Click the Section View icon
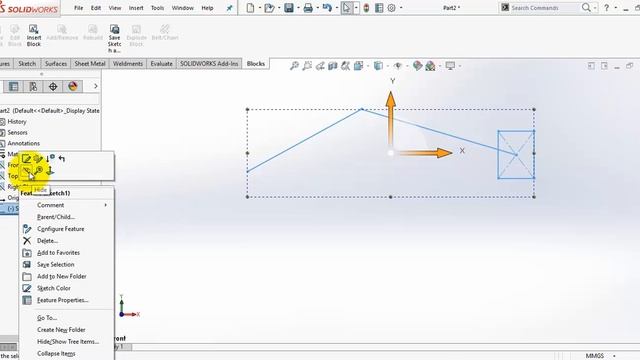 click(x=333, y=66)
